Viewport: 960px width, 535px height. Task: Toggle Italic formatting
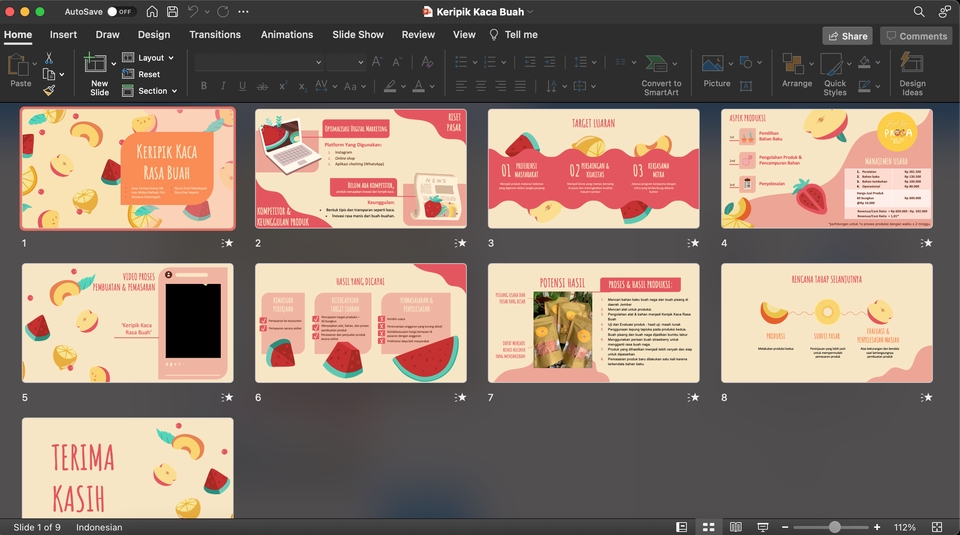point(223,86)
